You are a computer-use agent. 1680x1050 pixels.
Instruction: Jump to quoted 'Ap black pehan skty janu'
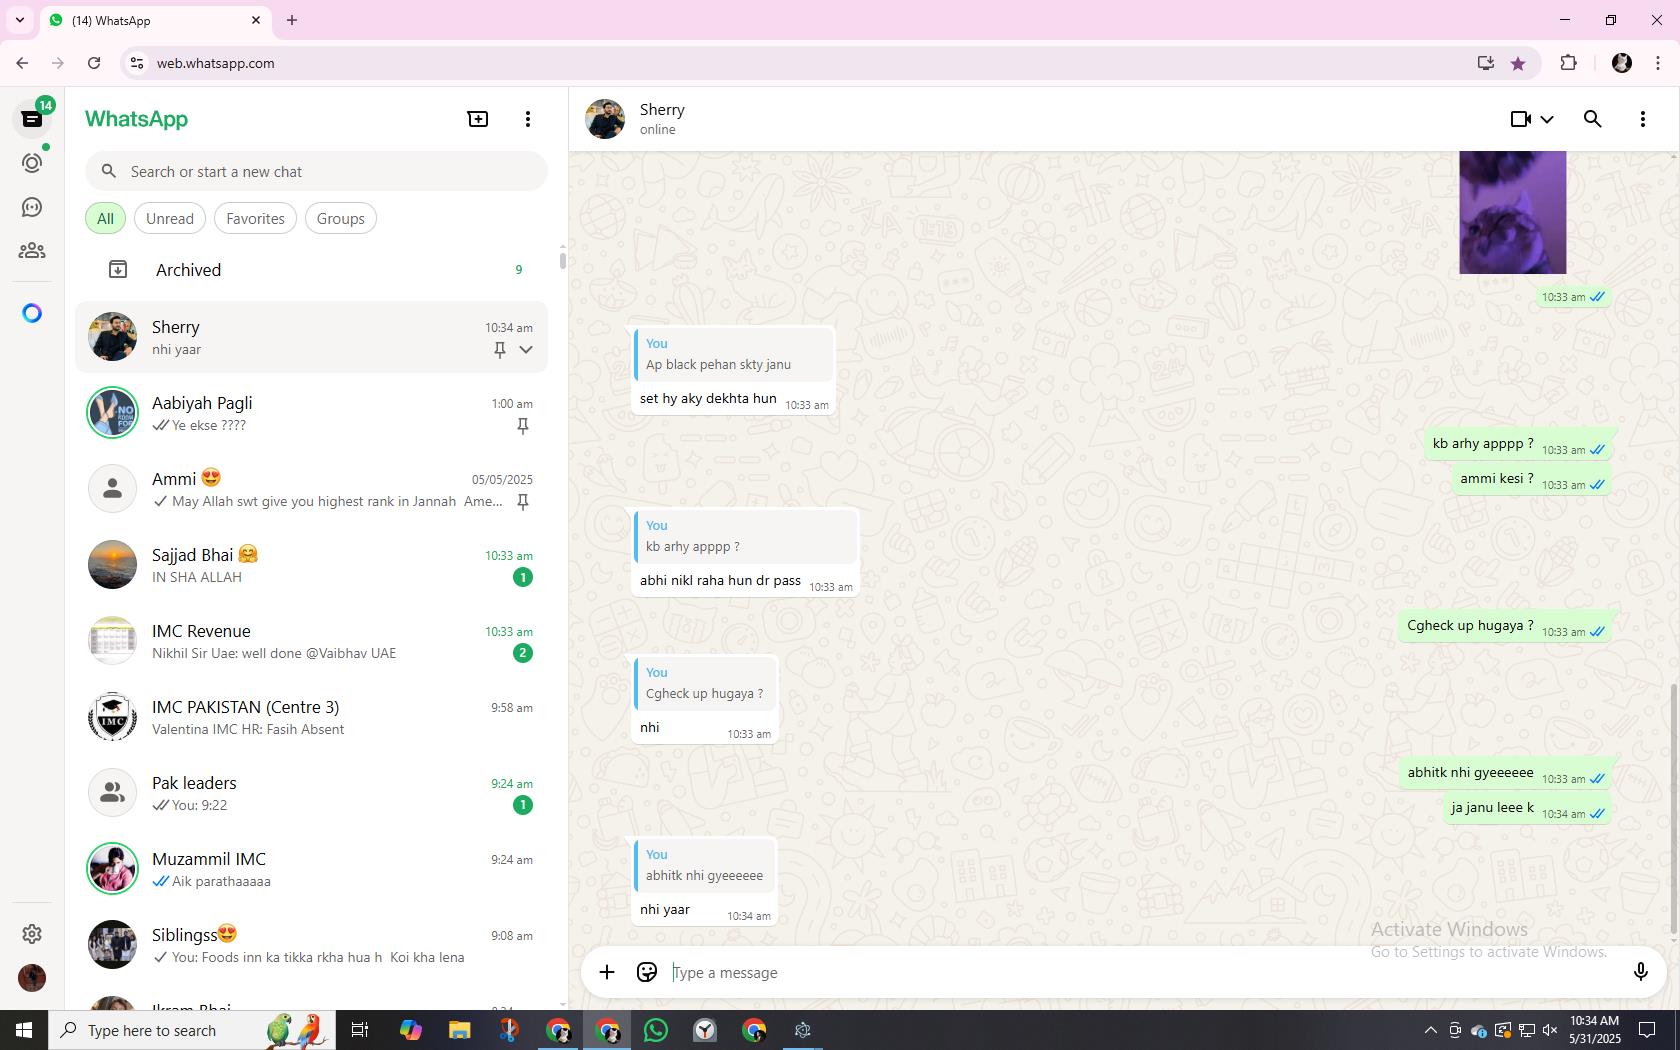[734, 354]
